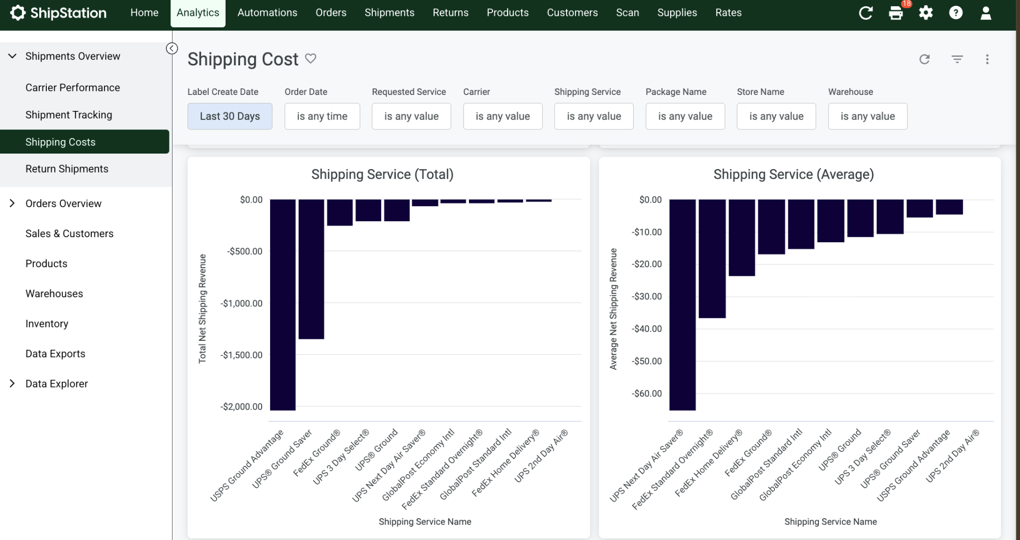
Task: Select the Analytics tab
Action: [x=198, y=12]
